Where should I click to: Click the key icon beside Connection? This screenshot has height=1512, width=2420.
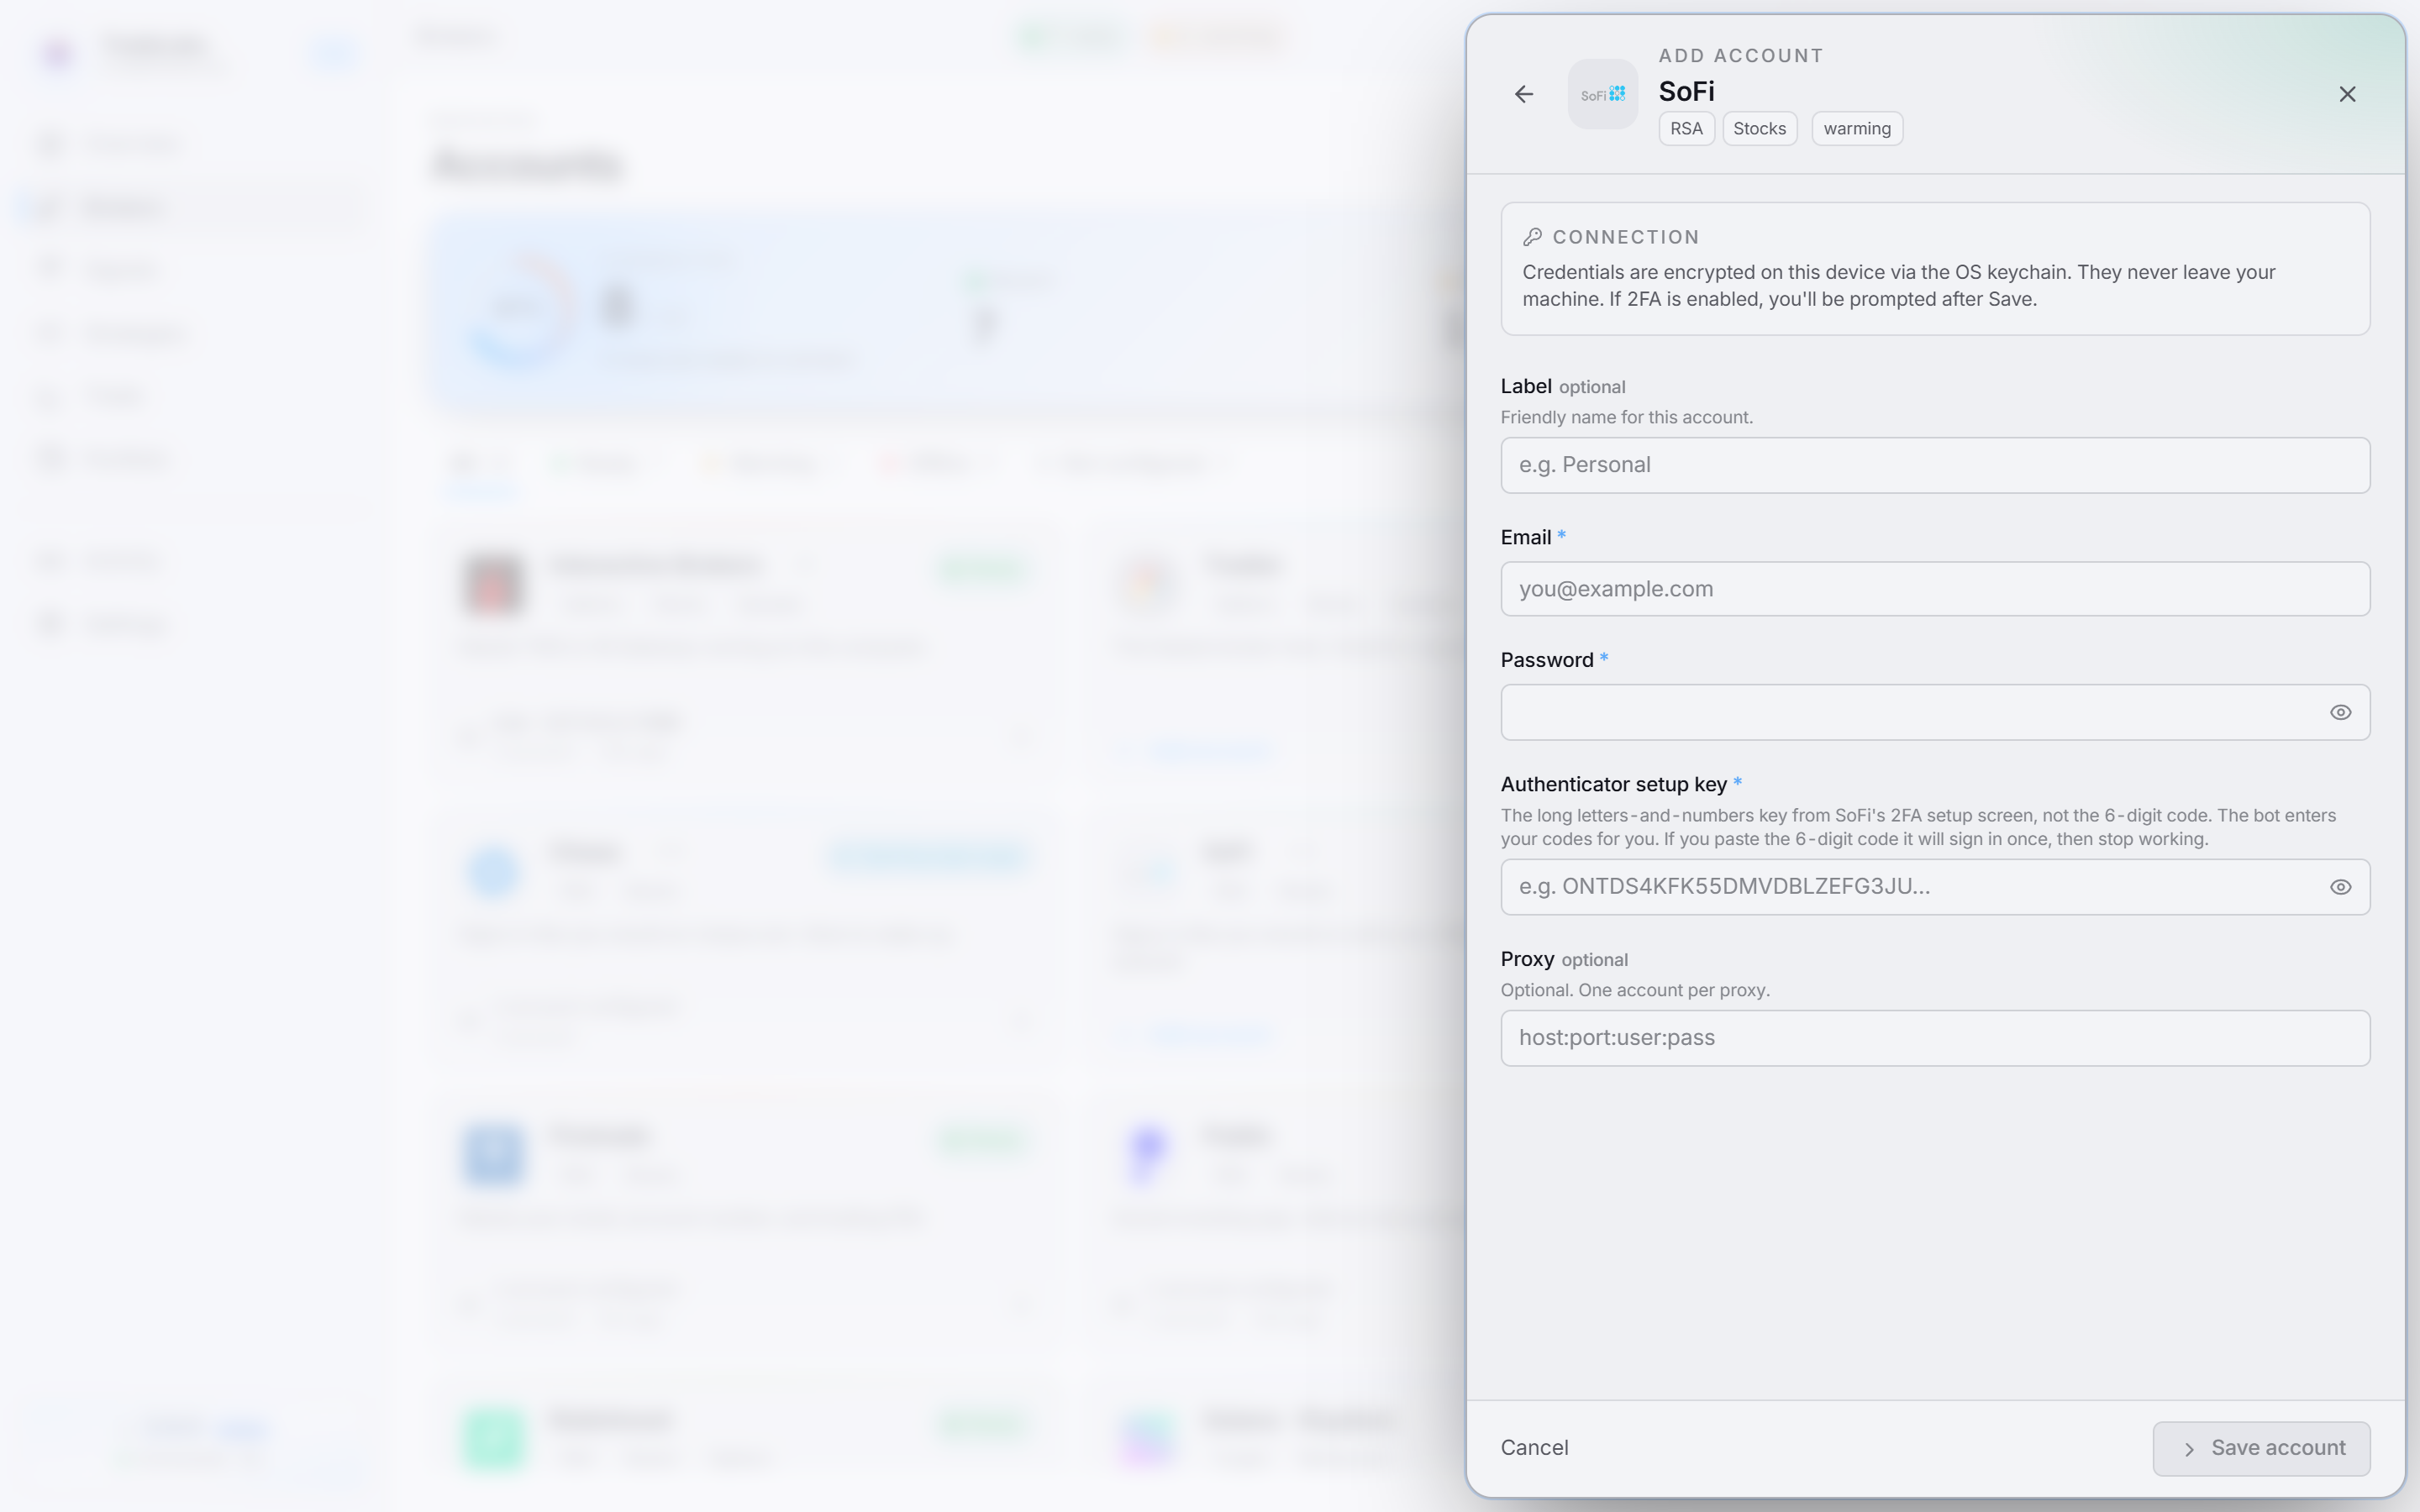(x=1532, y=237)
